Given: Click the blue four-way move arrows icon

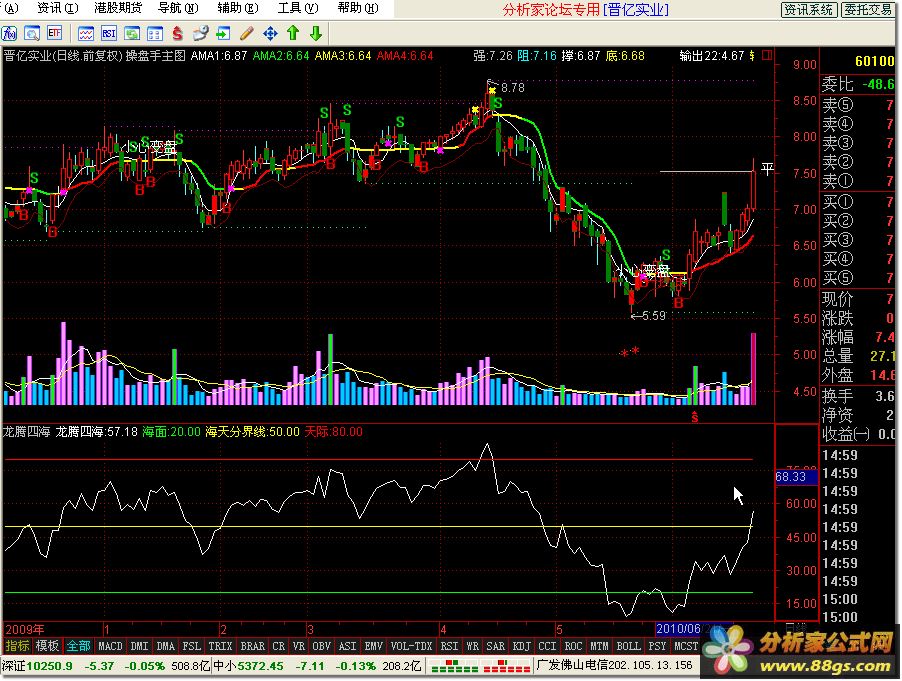Looking at the screenshot, I should [x=270, y=34].
